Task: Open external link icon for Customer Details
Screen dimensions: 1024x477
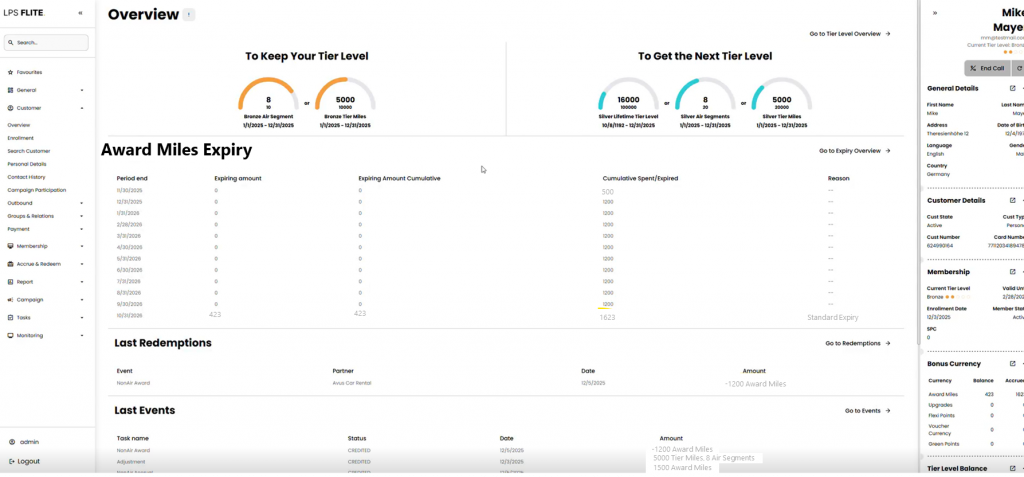Action: click(1012, 200)
